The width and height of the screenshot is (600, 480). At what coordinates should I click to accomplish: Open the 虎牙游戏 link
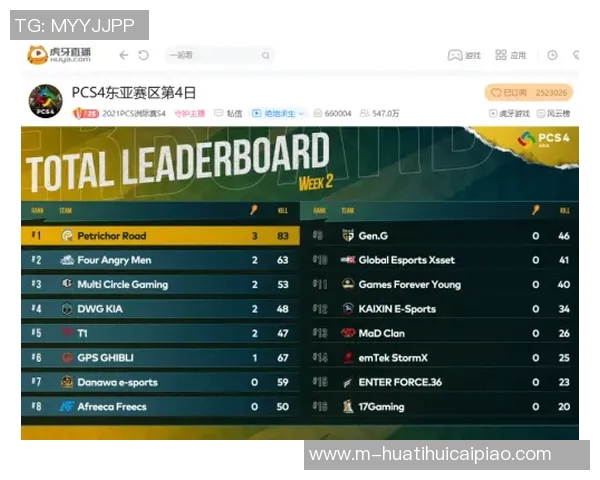[509, 113]
